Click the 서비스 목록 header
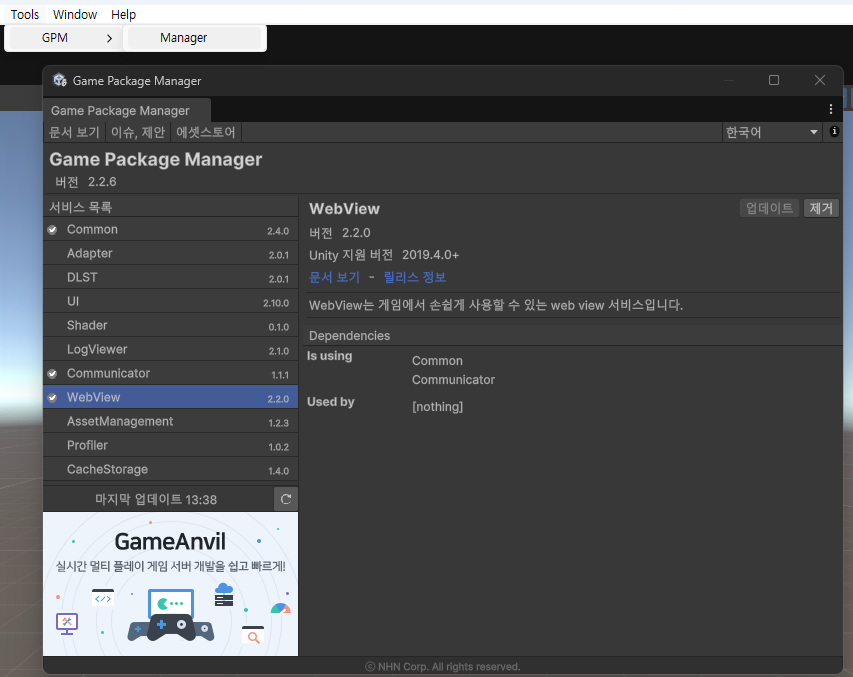Image resolution: width=853 pixels, height=677 pixels. [81, 207]
